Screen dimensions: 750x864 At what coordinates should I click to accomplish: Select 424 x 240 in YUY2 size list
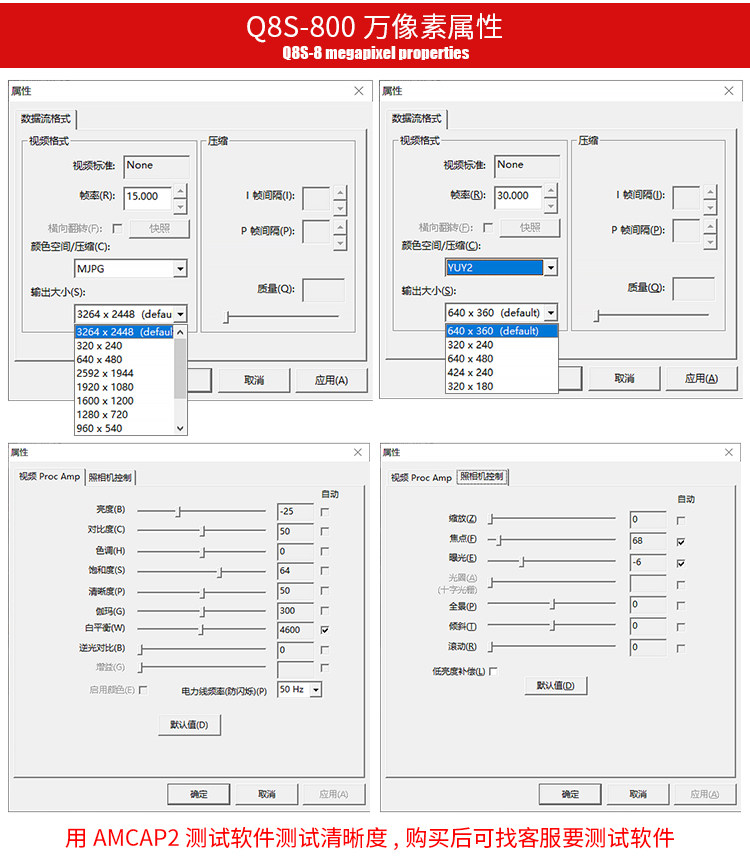501,372
